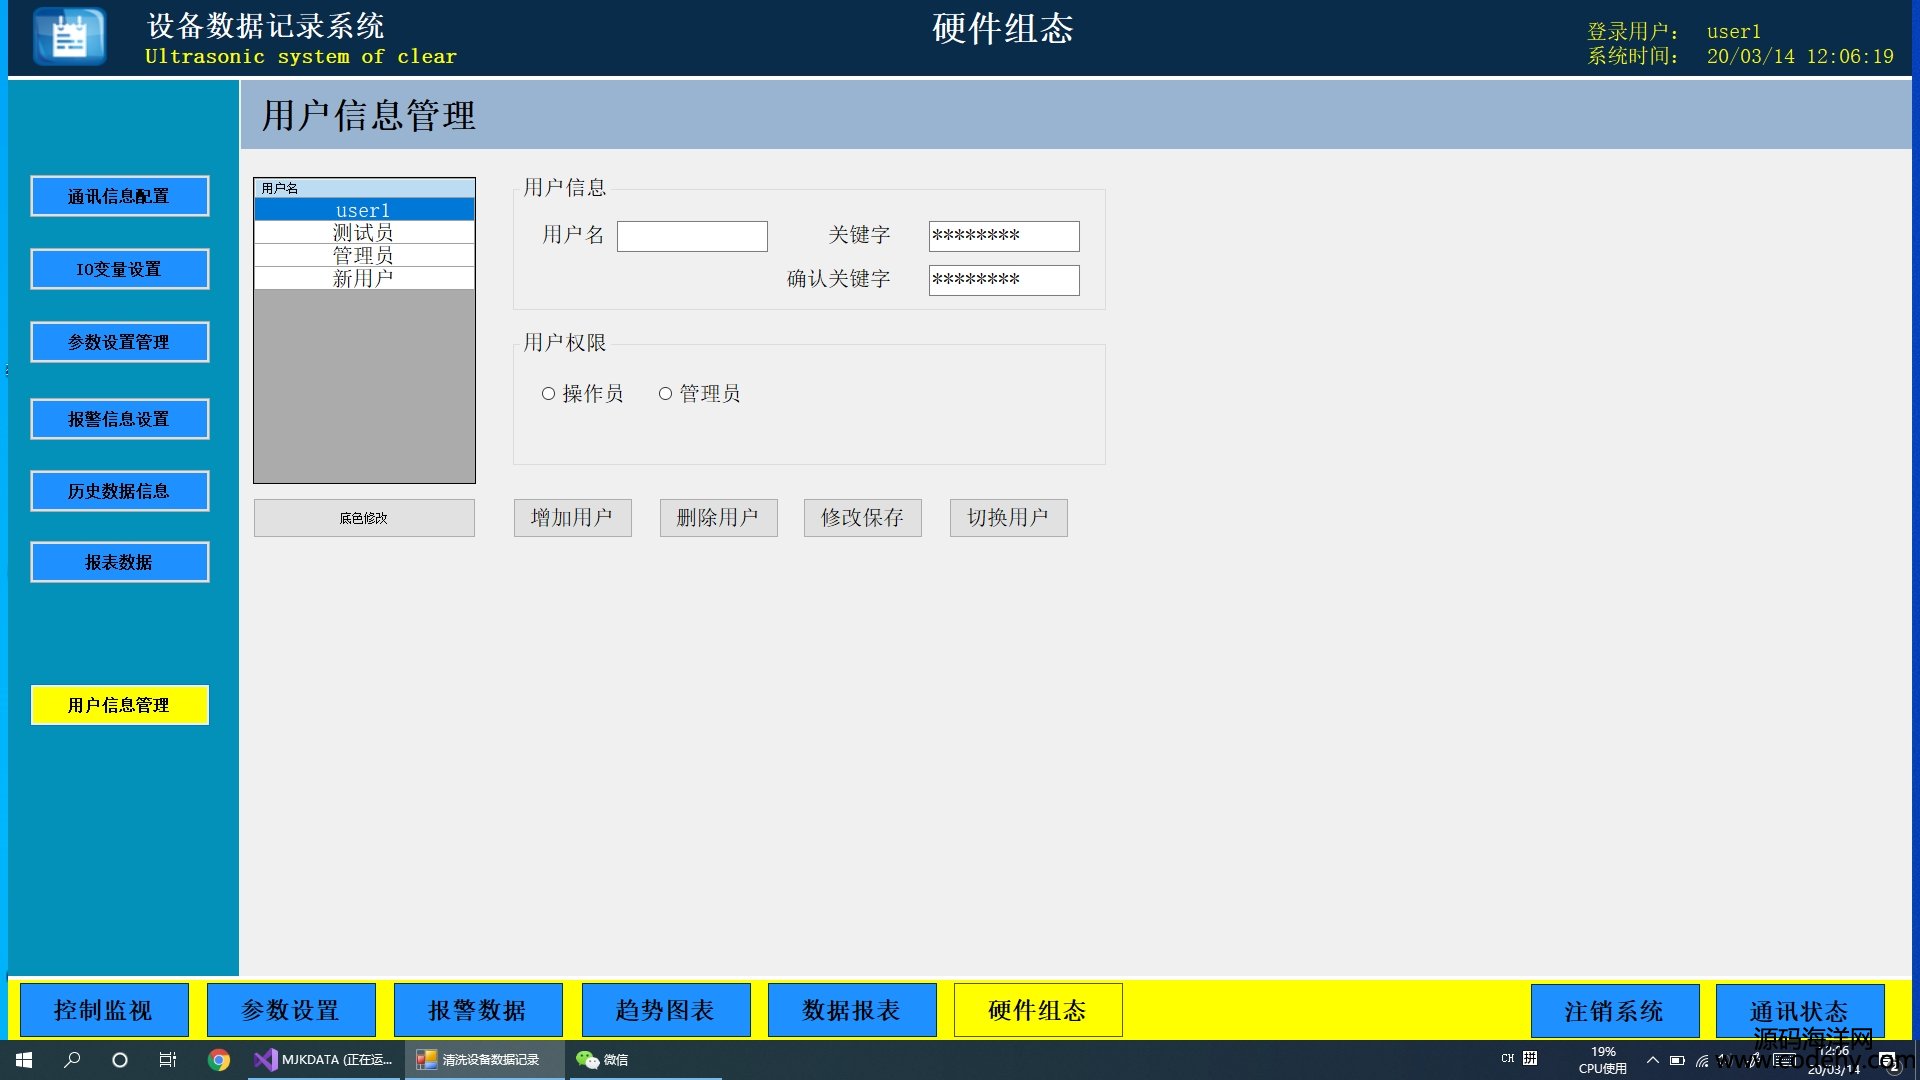Toggle the 拼 input method icon

(x=1530, y=1058)
